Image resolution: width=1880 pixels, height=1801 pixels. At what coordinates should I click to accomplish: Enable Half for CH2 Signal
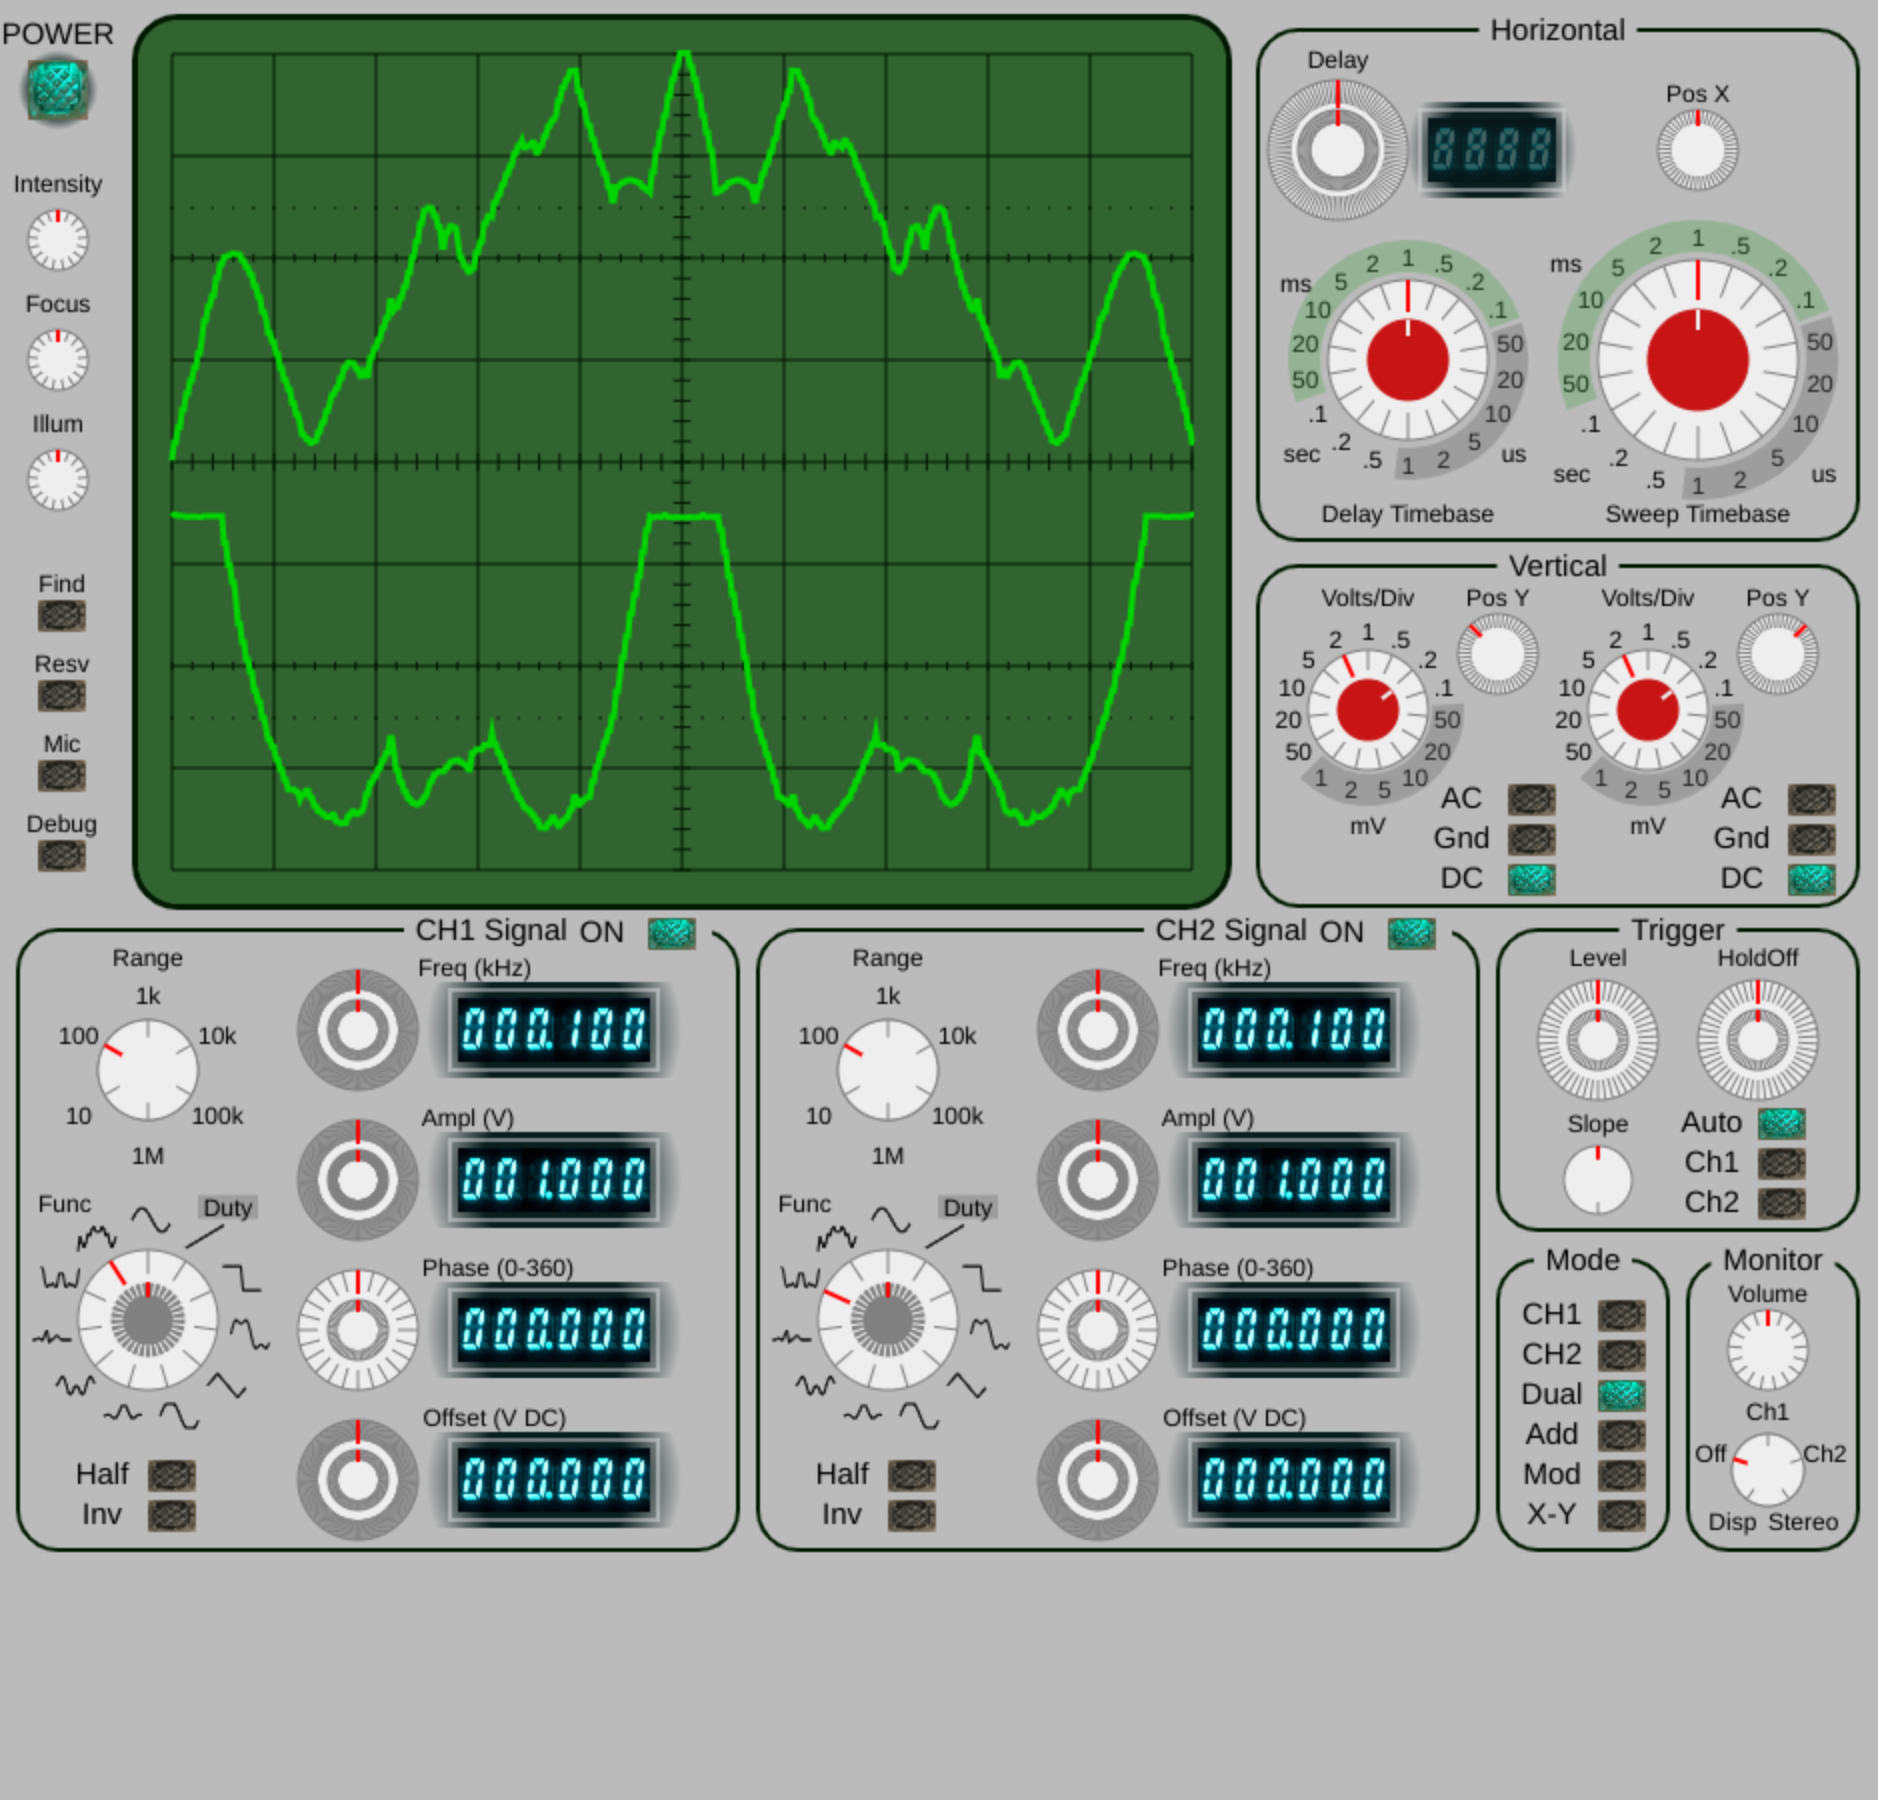click(912, 1476)
